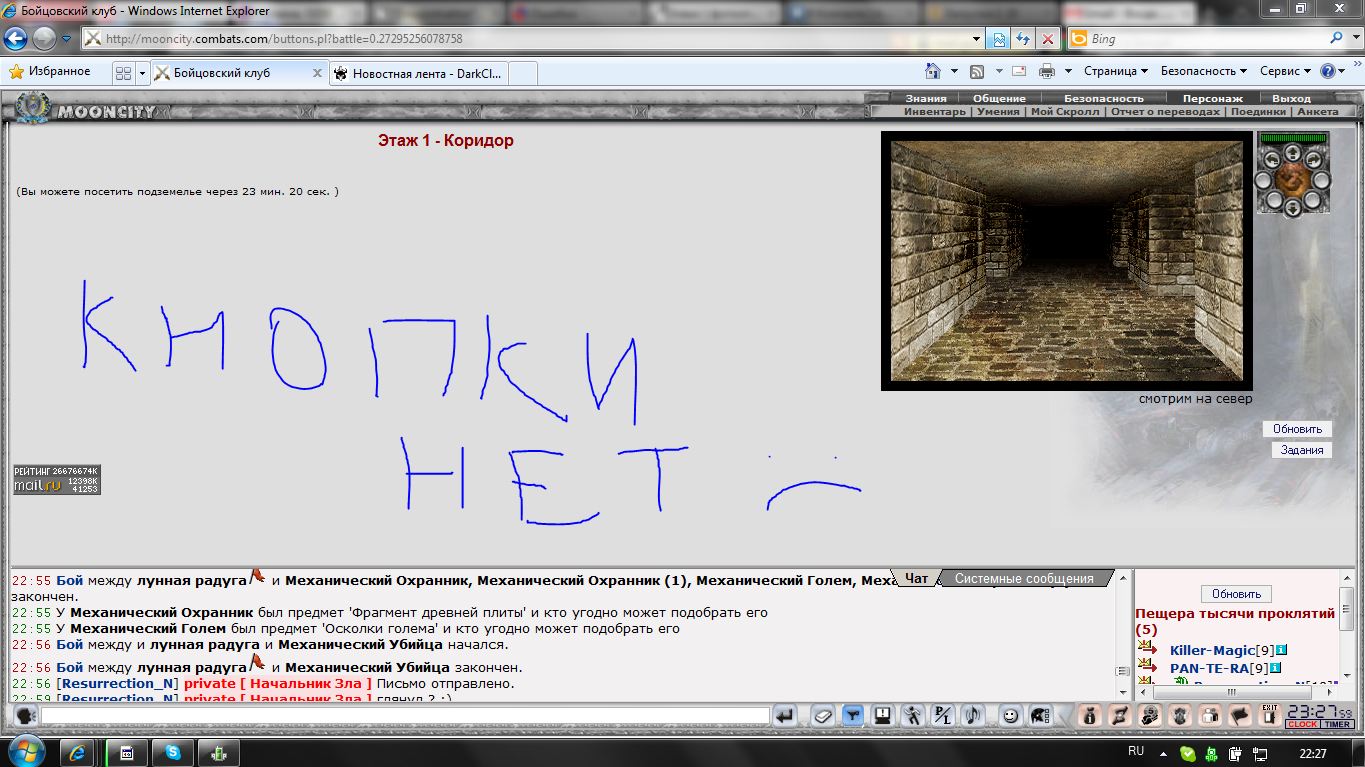Click the Обновить button under the dungeon view

point(1297,429)
